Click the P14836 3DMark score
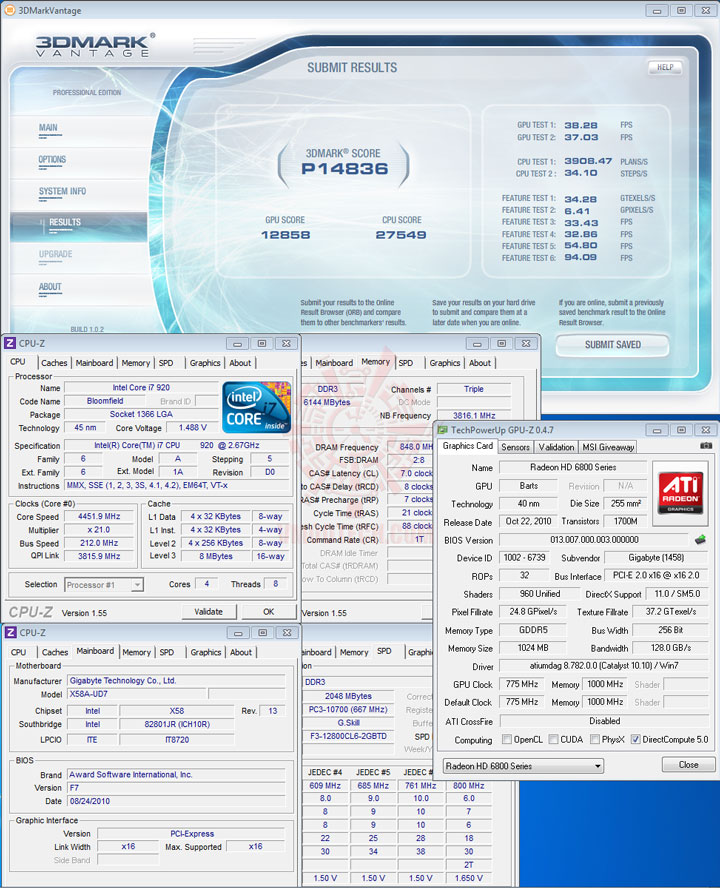 pos(344,169)
